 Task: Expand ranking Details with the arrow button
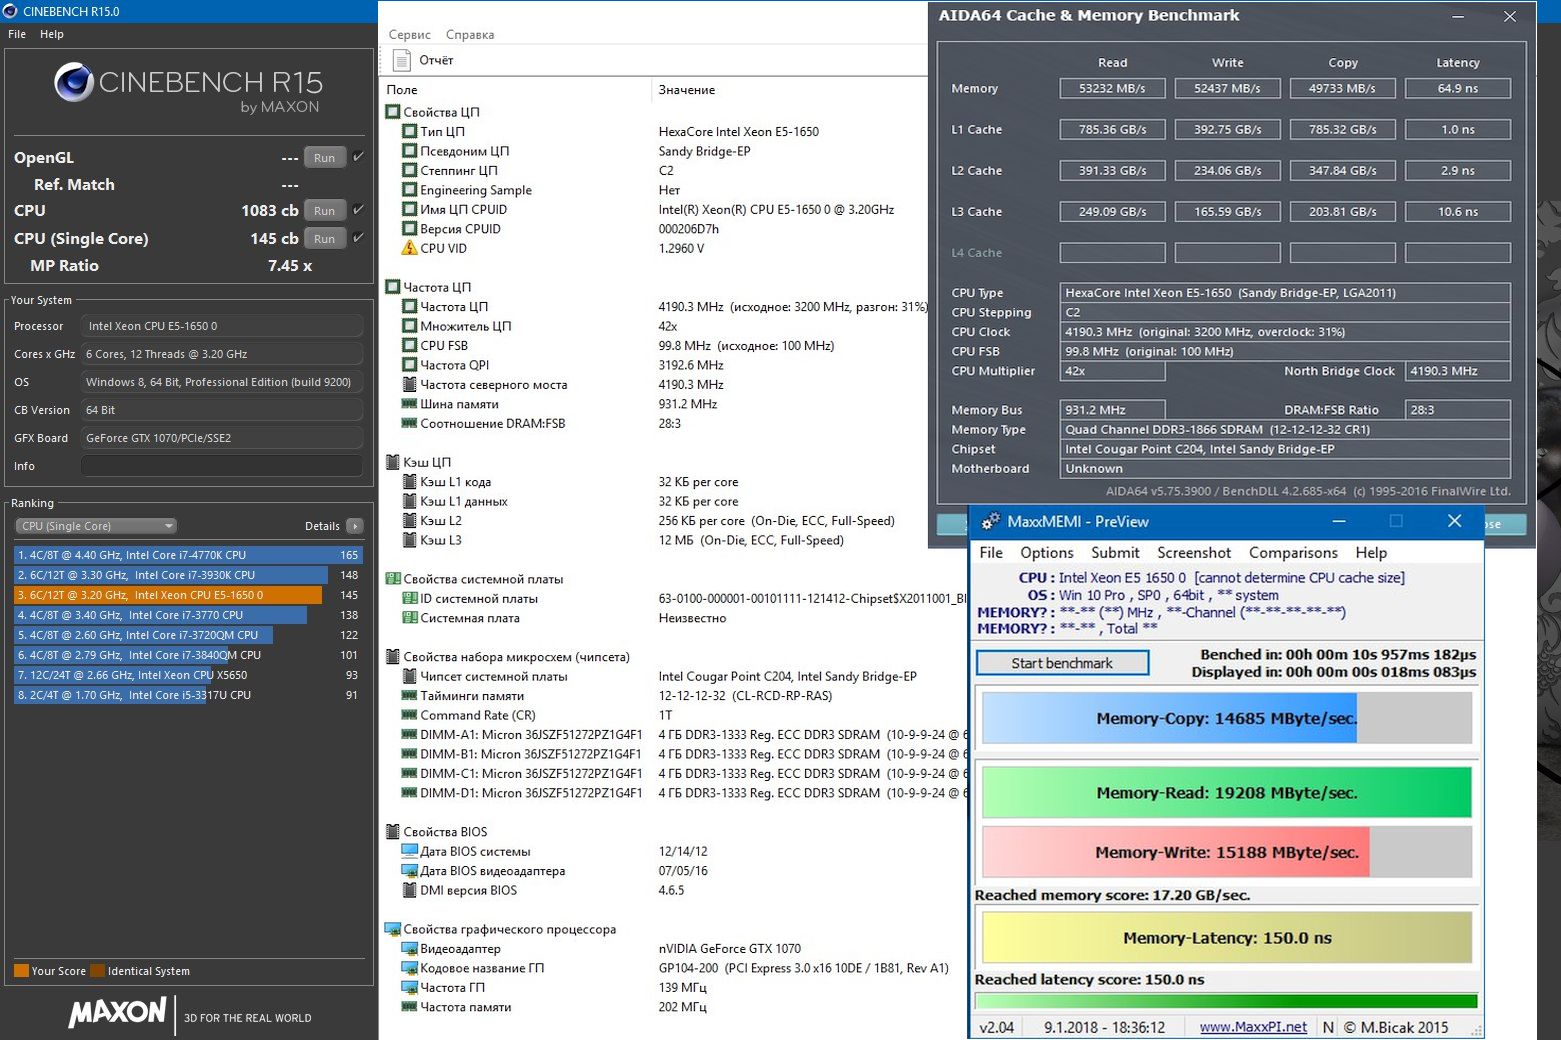(354, 526)
